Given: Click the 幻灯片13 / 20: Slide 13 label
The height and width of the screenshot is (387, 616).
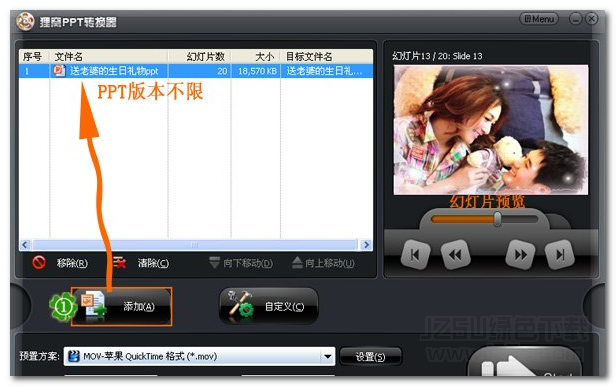Looking at the screenshot, I should (x=437, y=56).
